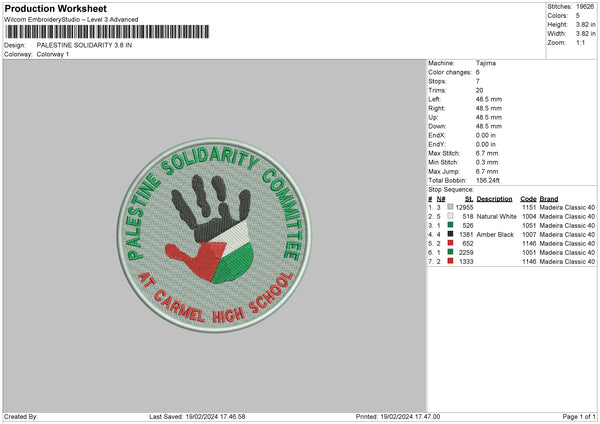Viewport: 600px width, 424px height.
Task: Select the 'Natural White' description
Action: [x=497, y=217]
